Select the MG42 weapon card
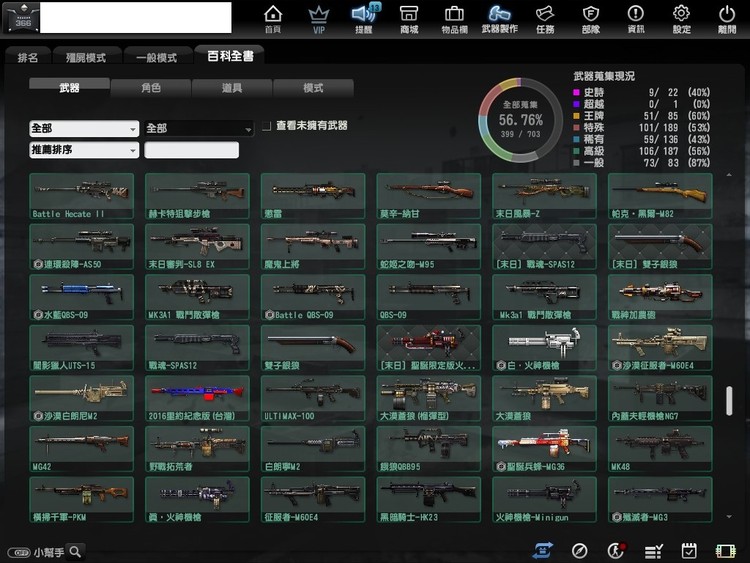Viewport: 750px width, 563px height. [81, 449]
